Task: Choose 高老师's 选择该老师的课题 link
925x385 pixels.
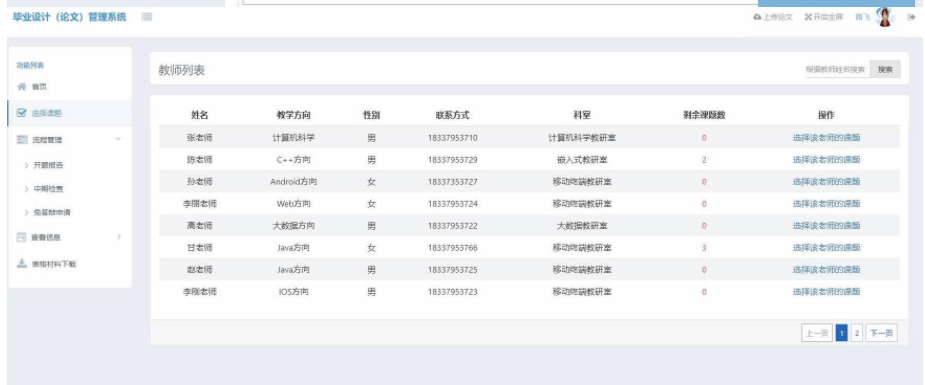Action: 826,226
